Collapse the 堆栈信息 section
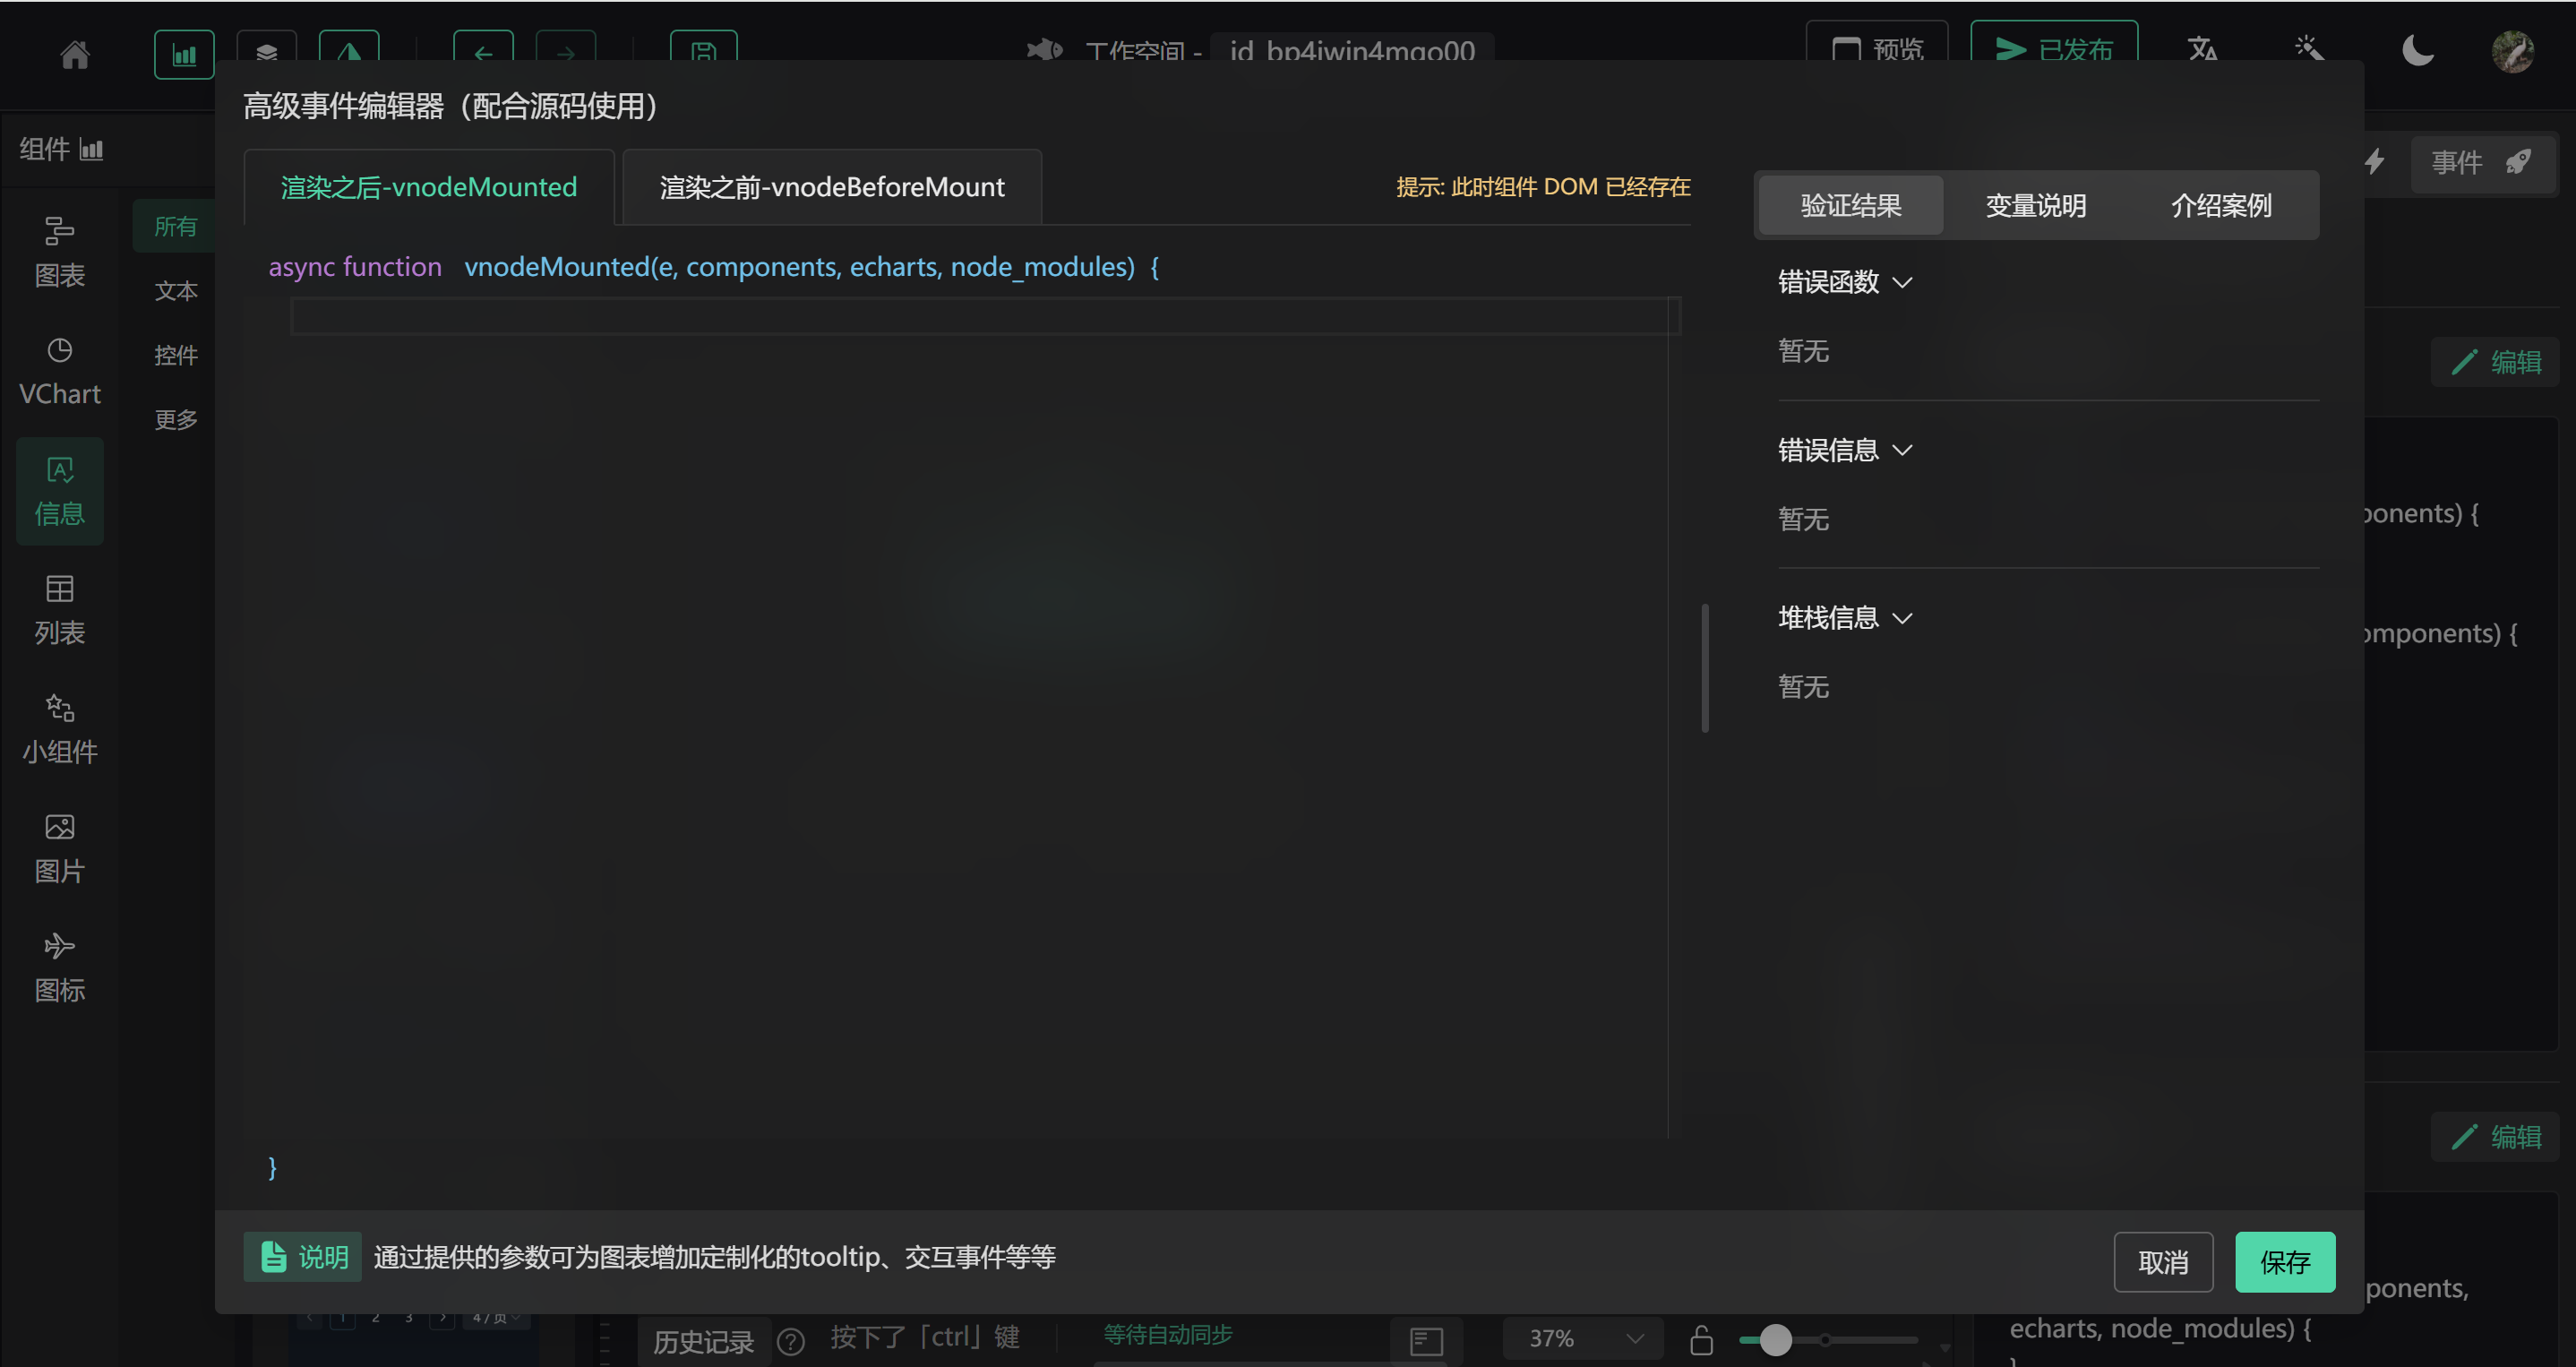The width and height of the screenshot is (2576, 1367). tap(1845, 618)
